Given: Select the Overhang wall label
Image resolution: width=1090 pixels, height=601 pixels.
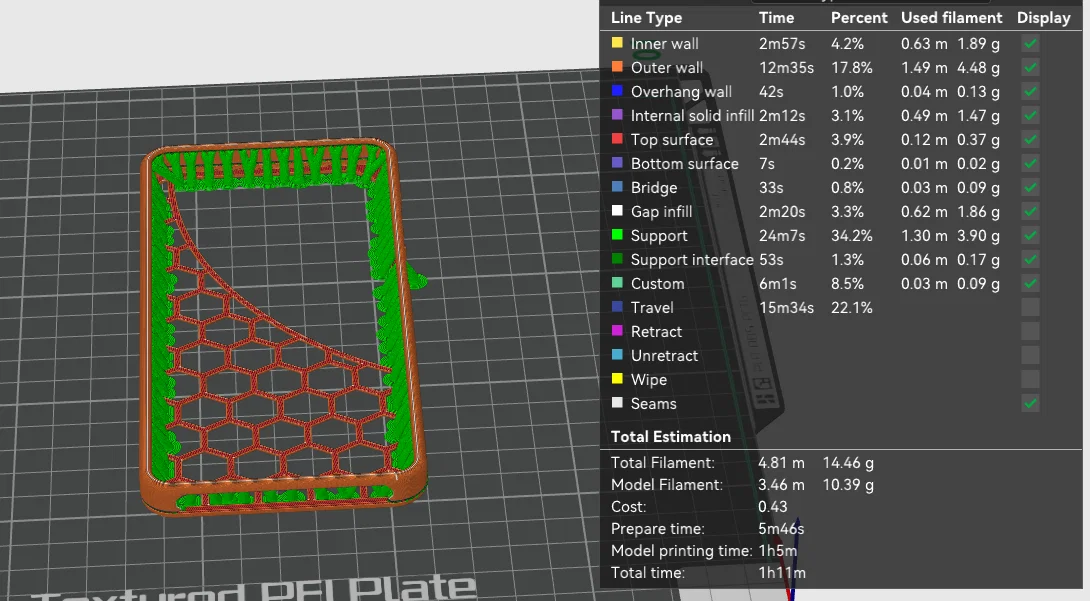Looking at the screenshot, I should click(x=681, y=92).
